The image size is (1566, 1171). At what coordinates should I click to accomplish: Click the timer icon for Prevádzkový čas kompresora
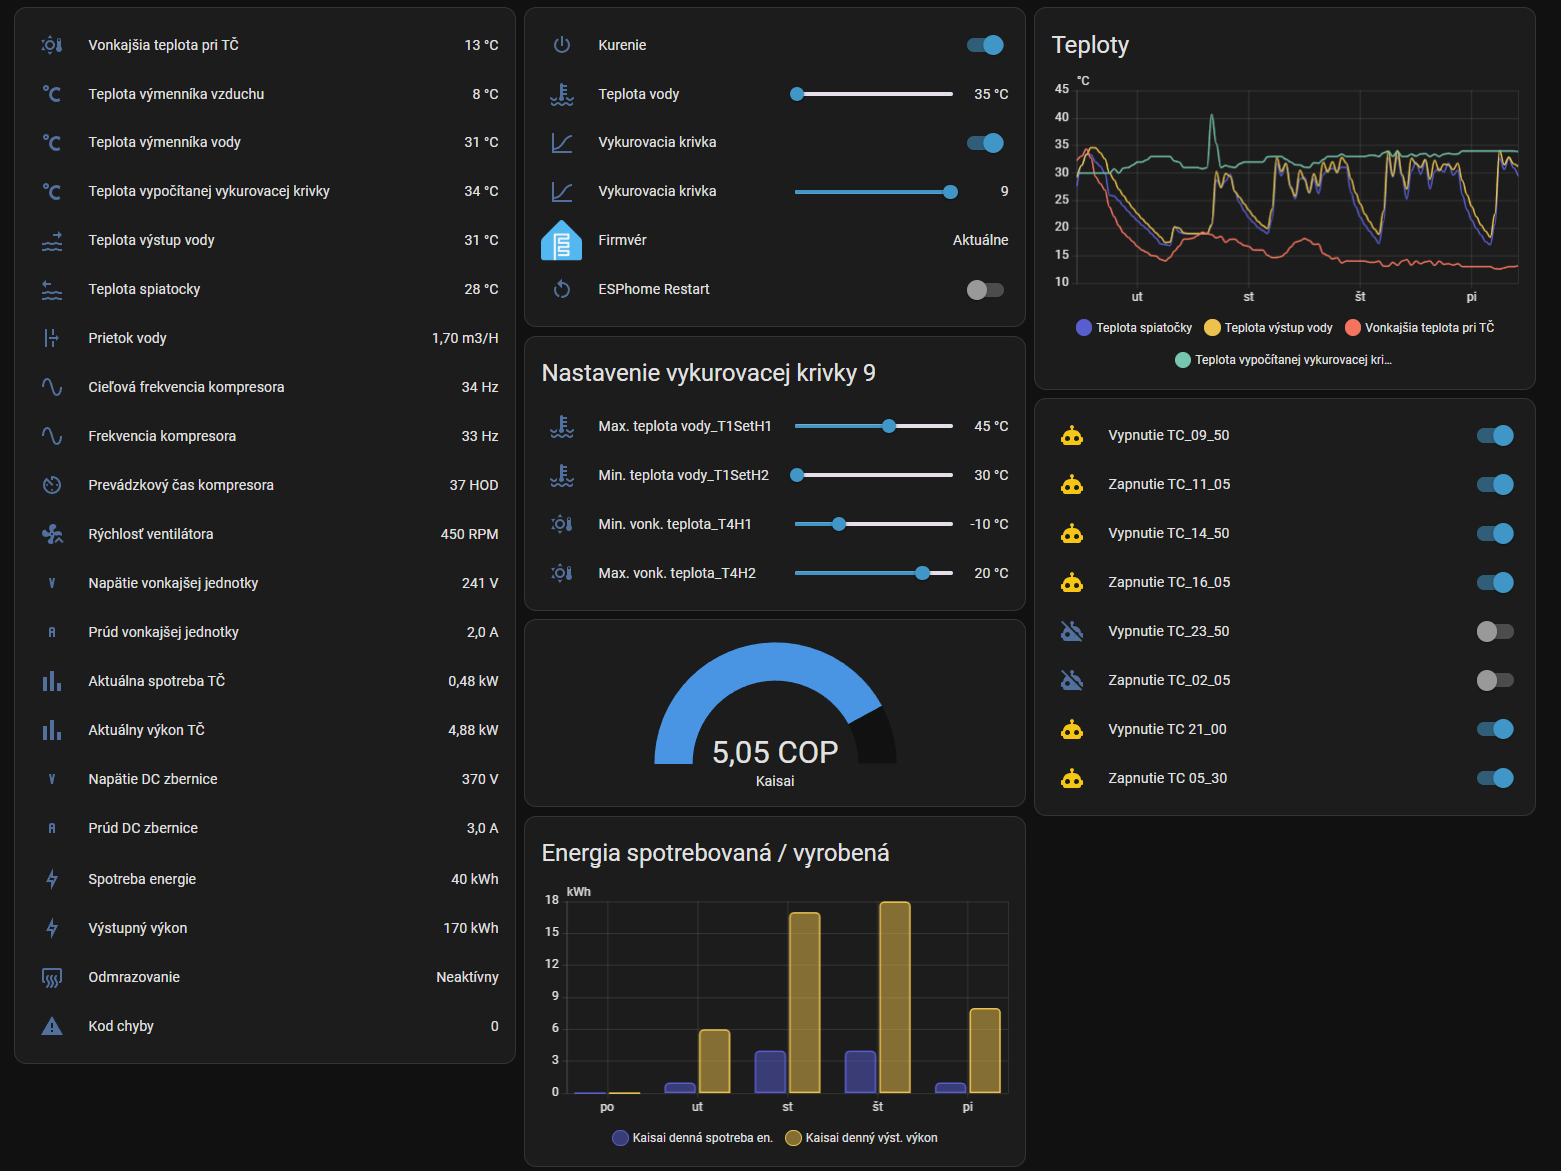(52, 485)
